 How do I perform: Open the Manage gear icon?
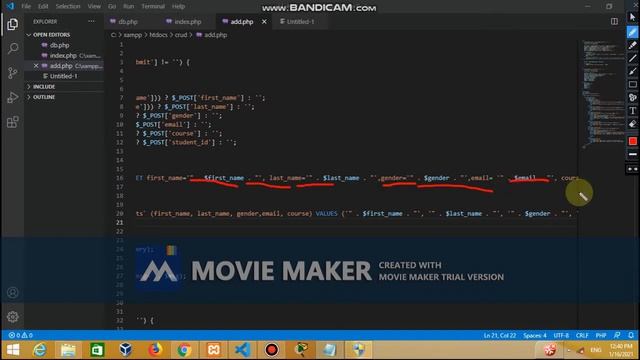(x=13, y=317)
